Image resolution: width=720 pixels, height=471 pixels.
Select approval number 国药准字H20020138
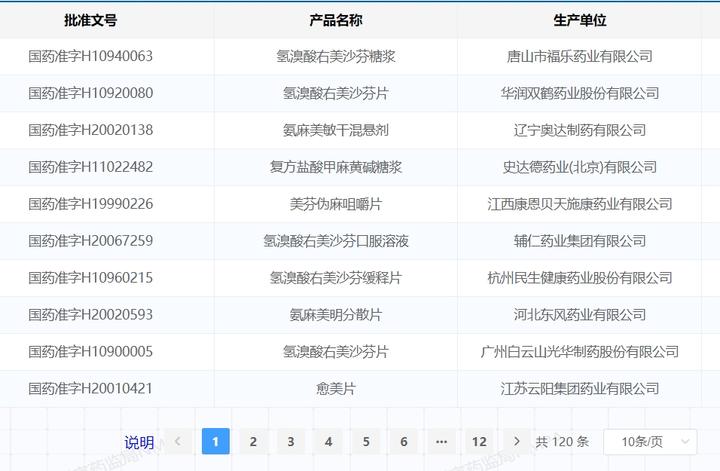(x=90, y=130)
